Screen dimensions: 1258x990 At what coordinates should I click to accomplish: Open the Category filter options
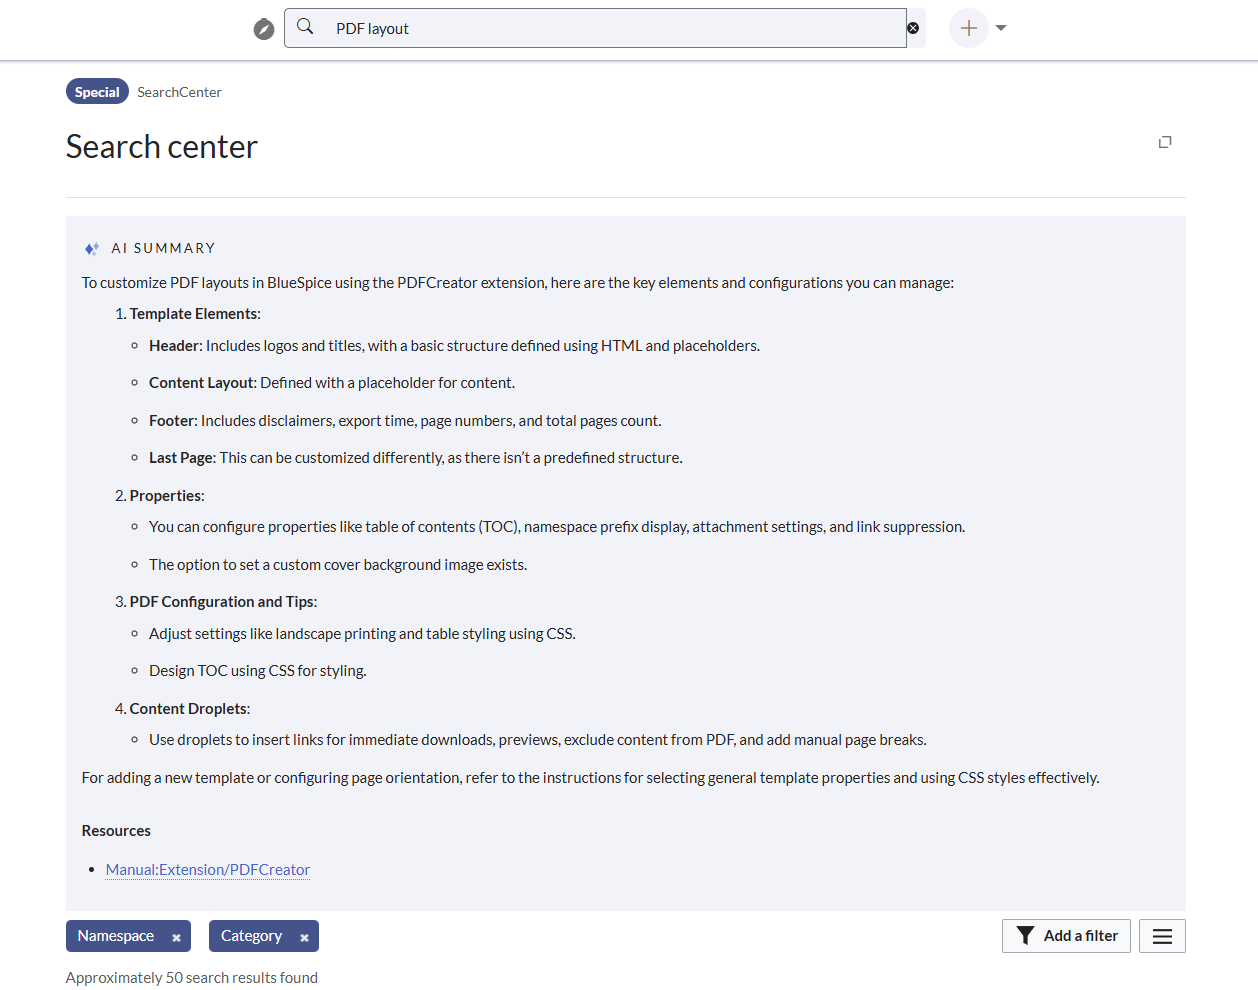(251, 936)
